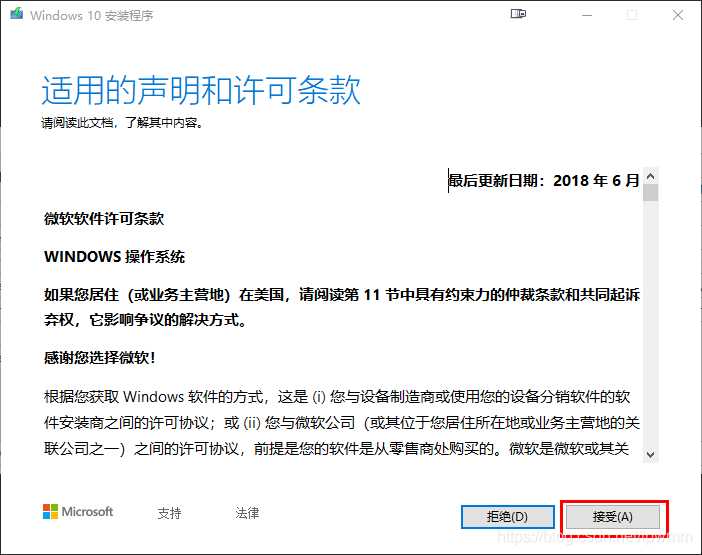Click the paragraph starting 根据您获取 Windows
The image size is (702, 555).
click(342, 423)
